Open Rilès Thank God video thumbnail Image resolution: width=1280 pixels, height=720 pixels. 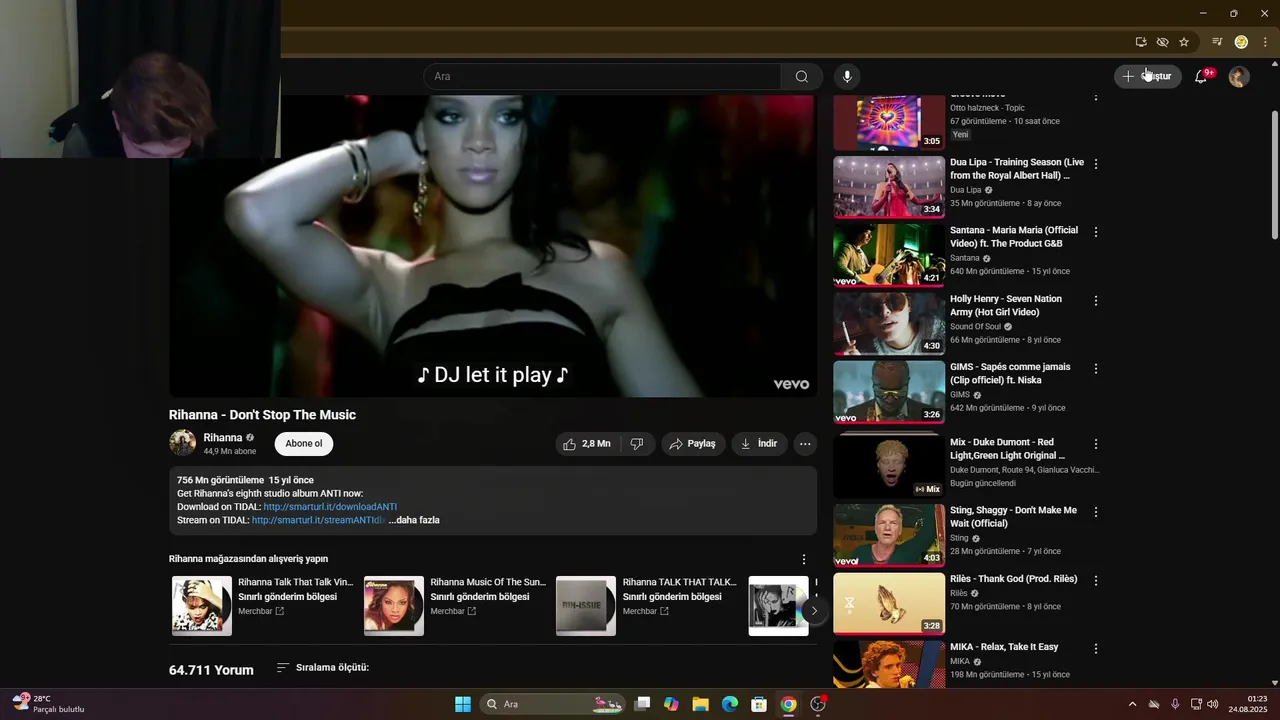click(889, 603)
